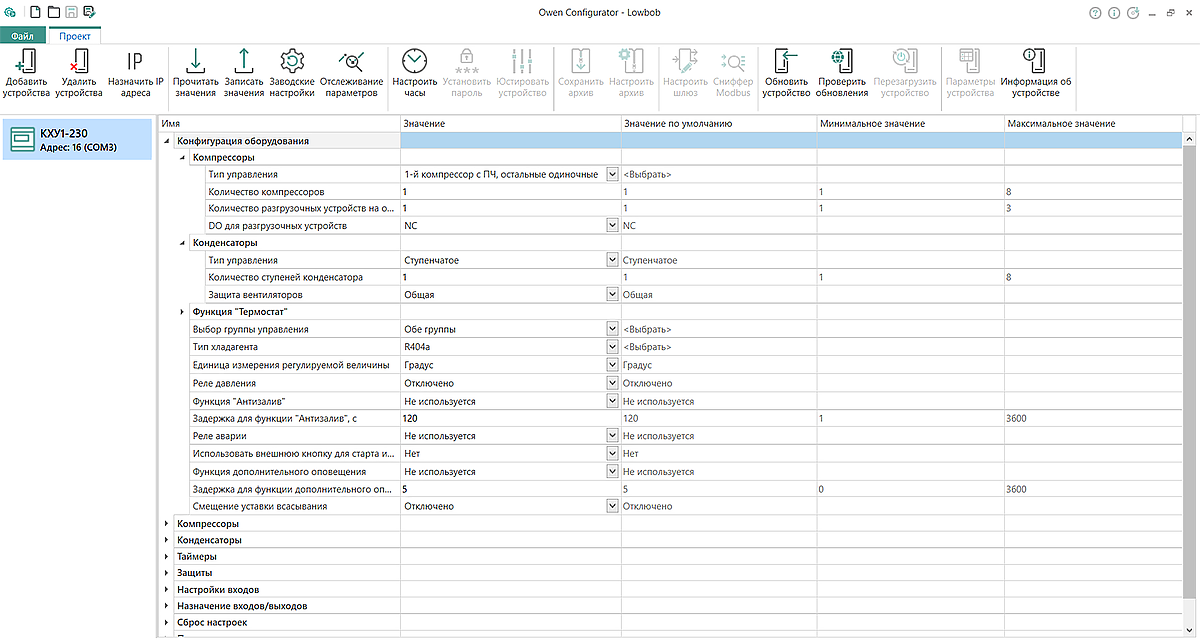The height and width of the screenshot is (640, 1200).
Task: Click the save-as edit icon
Action: coord(89,12)
